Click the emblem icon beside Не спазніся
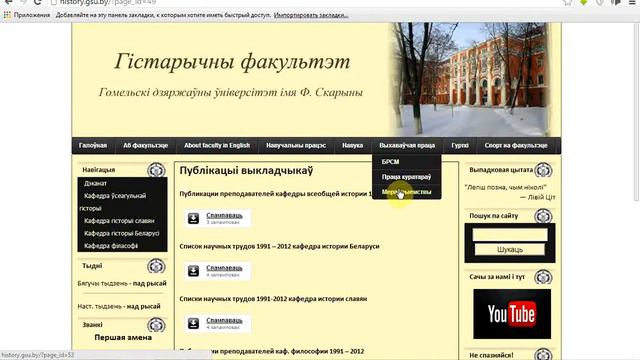Viewport: 640px width, 360px height. point(543,354)
